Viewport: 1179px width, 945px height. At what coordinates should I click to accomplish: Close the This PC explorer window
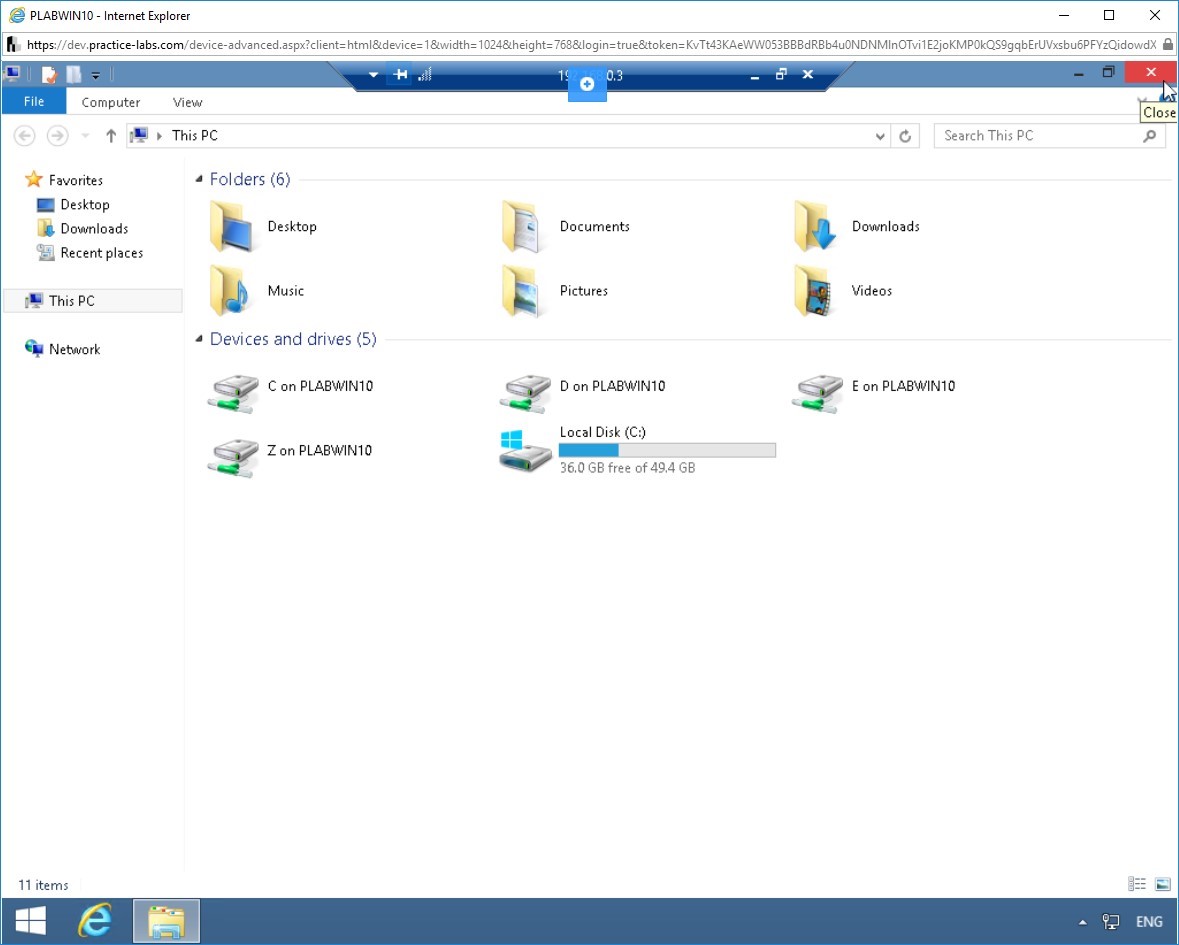(1150, 72)
